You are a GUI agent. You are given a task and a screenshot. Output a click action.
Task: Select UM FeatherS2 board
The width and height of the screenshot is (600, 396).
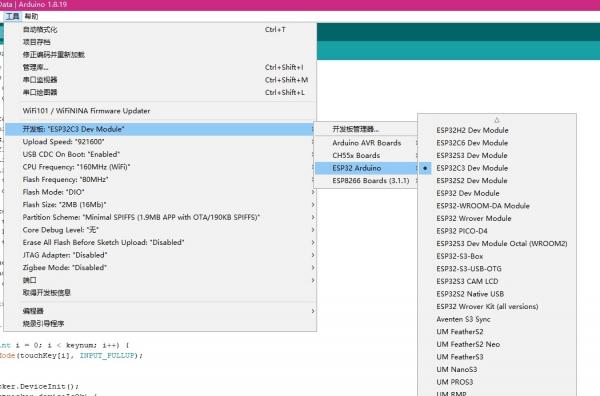pyautogui.click(x=497, y=332)
